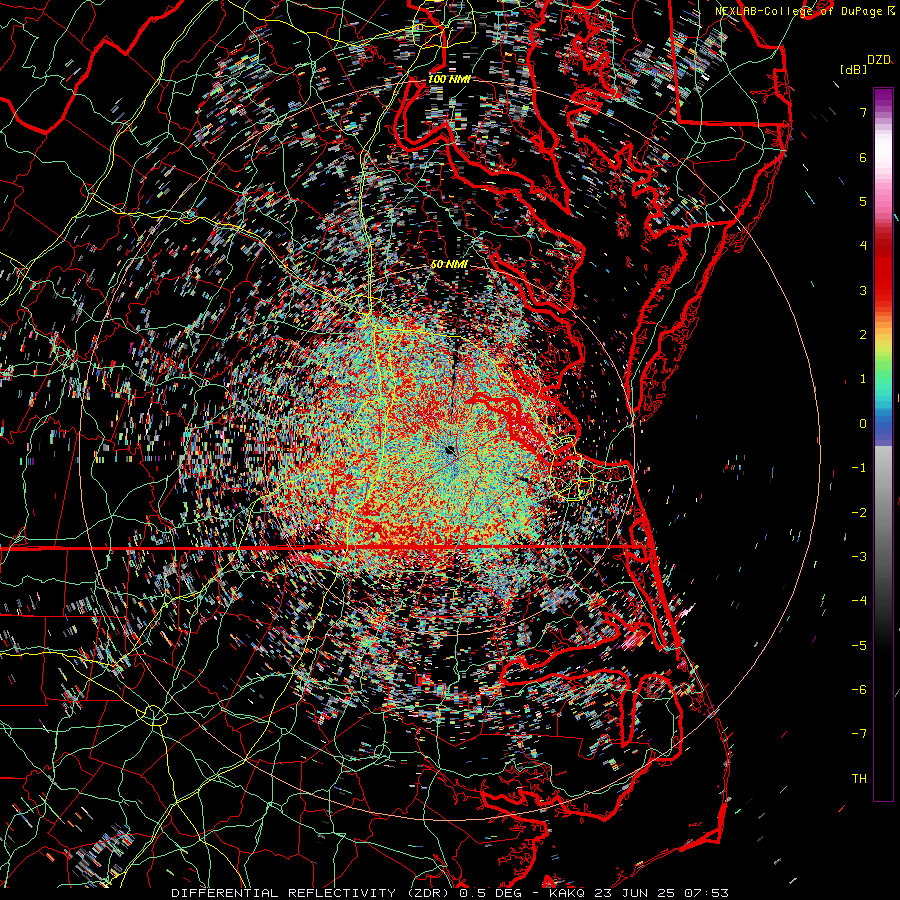Click the '-6' value on the color scale
The image size is (900, 900).
[x=859, y=690]
